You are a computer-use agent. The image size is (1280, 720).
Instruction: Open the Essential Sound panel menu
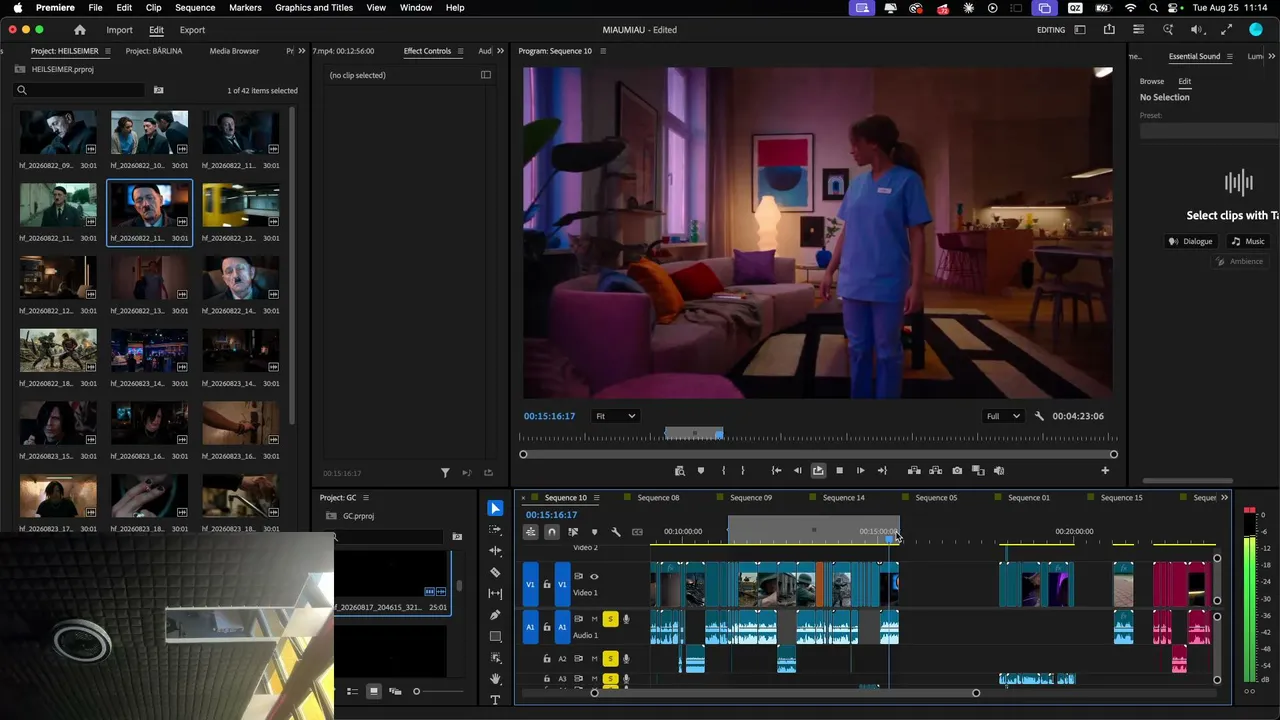[x=1230, y=57]
